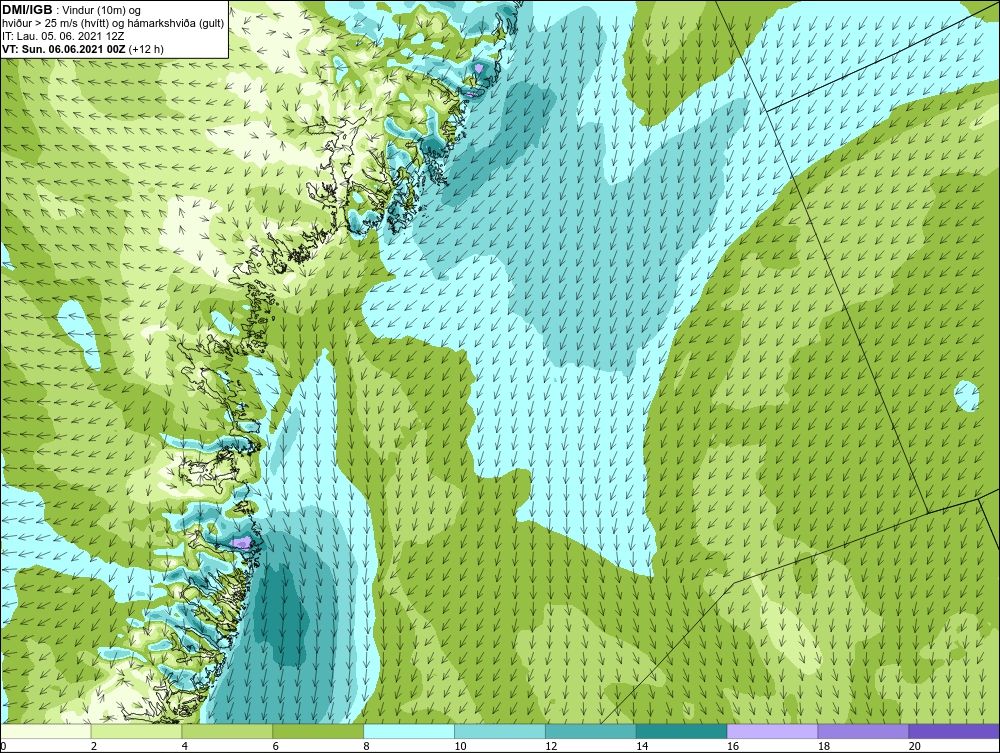Click the 18–20 m/s purple legend swatch

coord(864,731)
